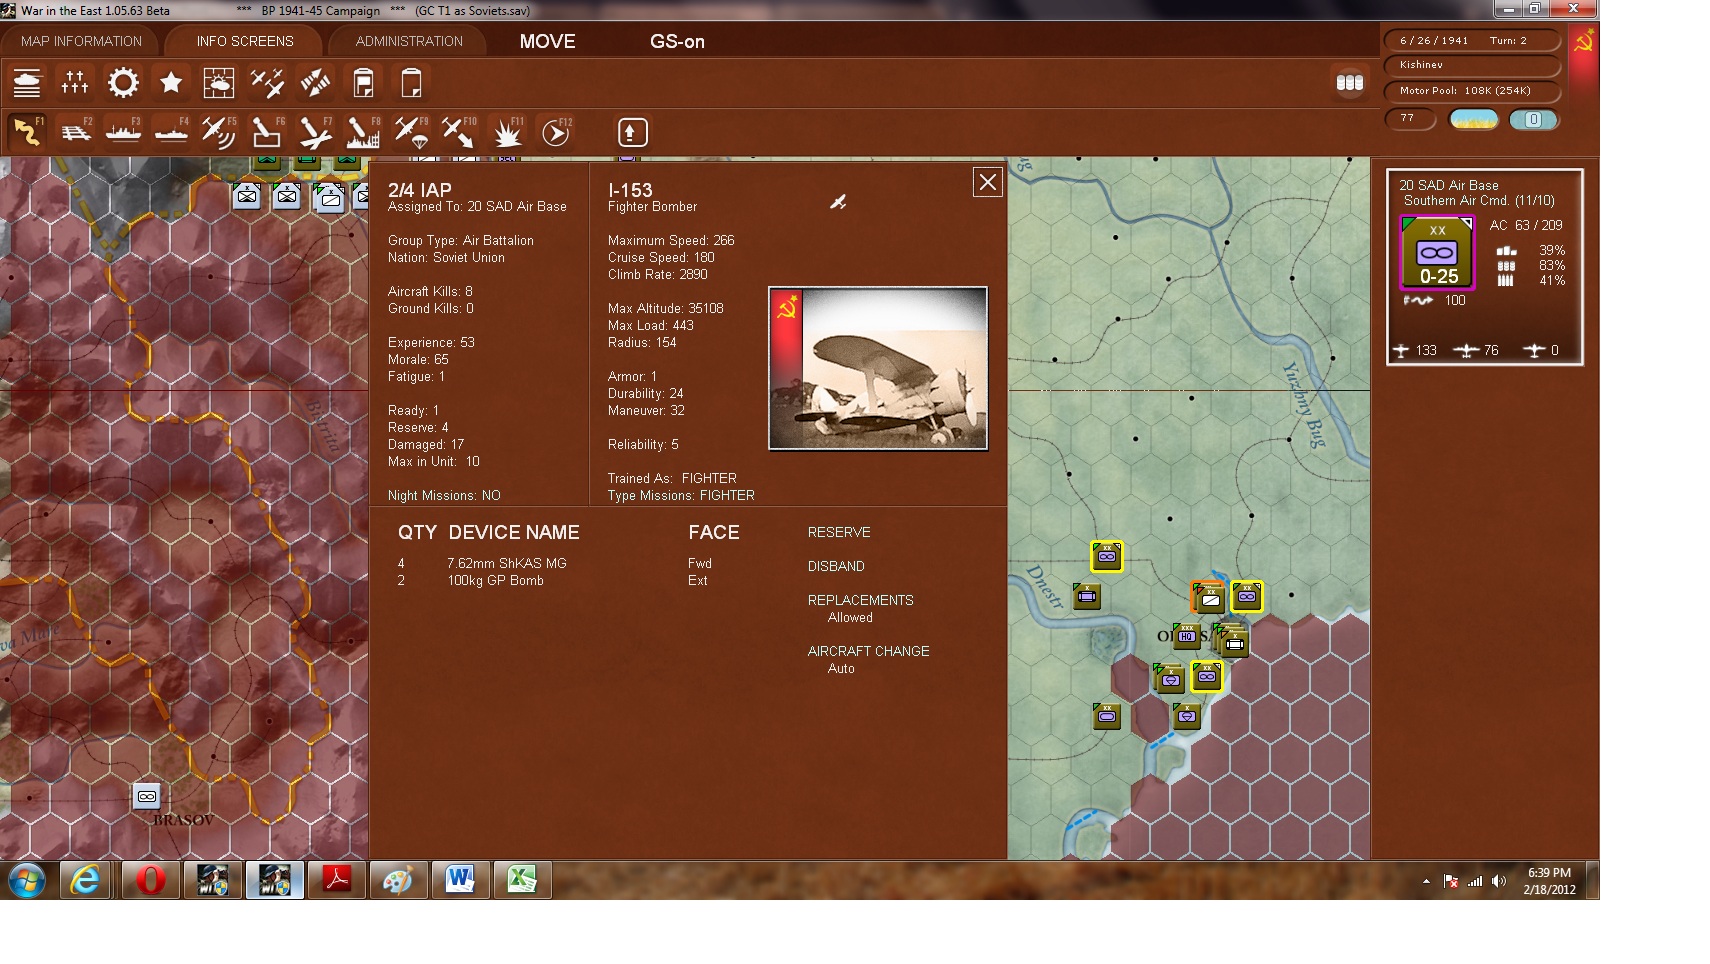The width and height of the screenshot is (1710, 964).
Task: Click the 20 SAD Air Base assignment link
Action: (517, 207)
